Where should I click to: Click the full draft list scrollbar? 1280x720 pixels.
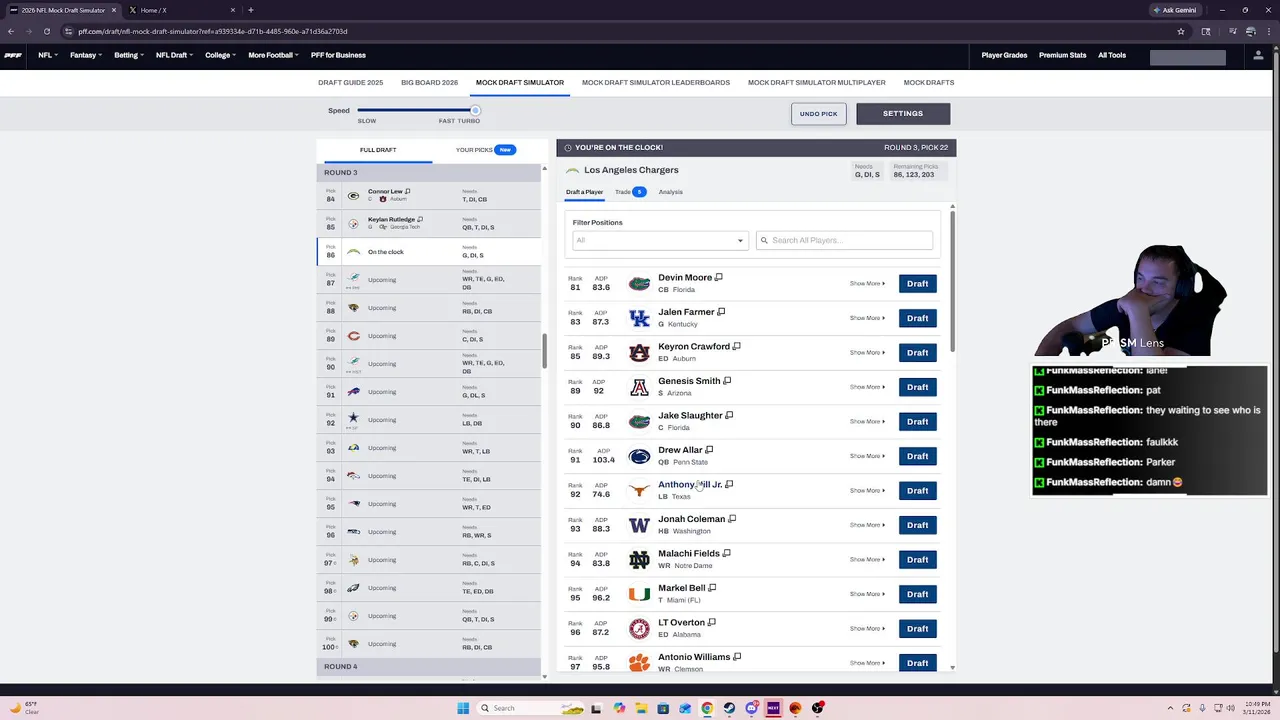click(x=545, y=350)
